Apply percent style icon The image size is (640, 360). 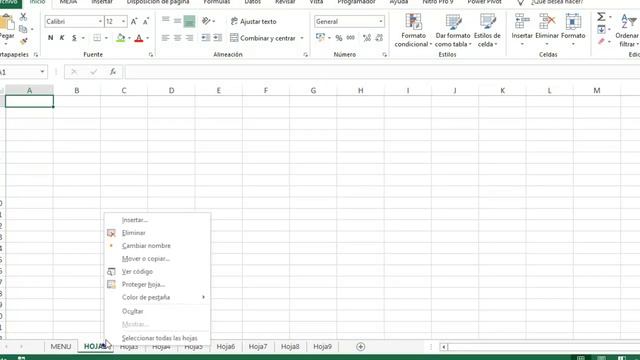(339, 38)
